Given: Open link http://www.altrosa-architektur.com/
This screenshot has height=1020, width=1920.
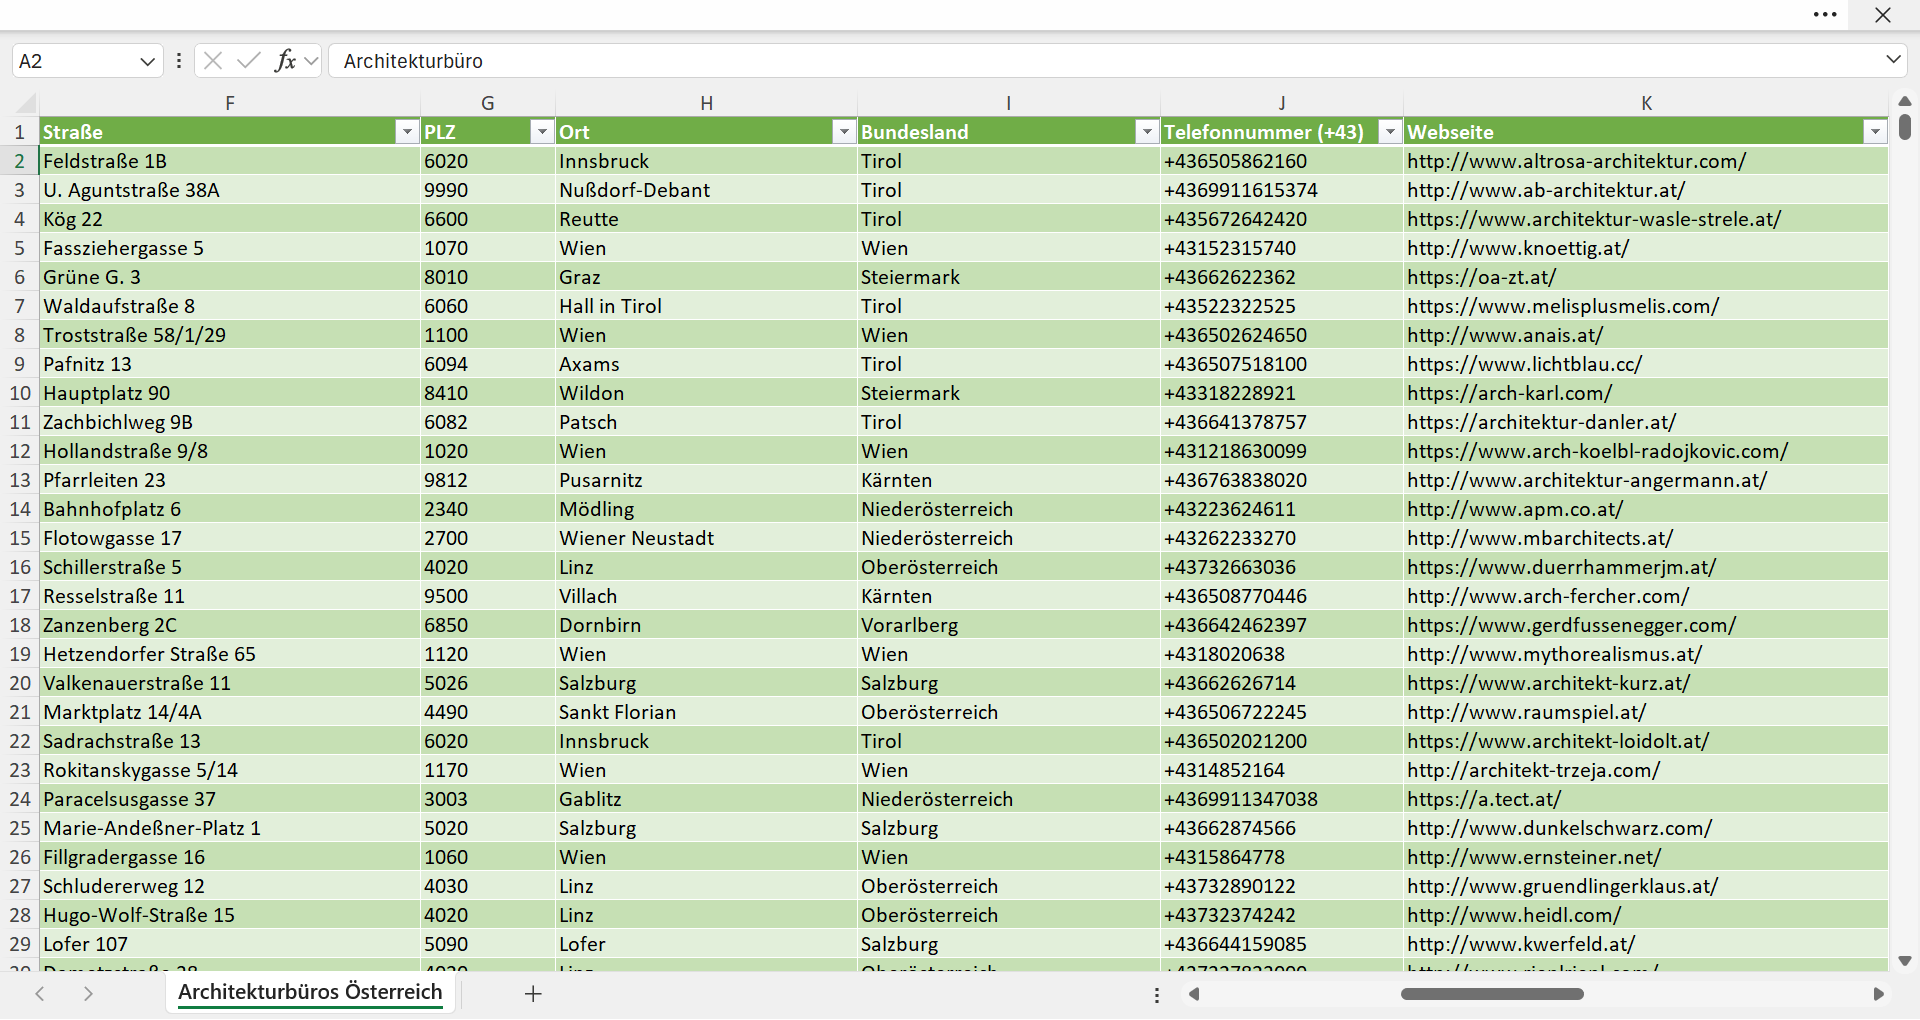Looking at the screenshot, I should tap(1576, 161).
